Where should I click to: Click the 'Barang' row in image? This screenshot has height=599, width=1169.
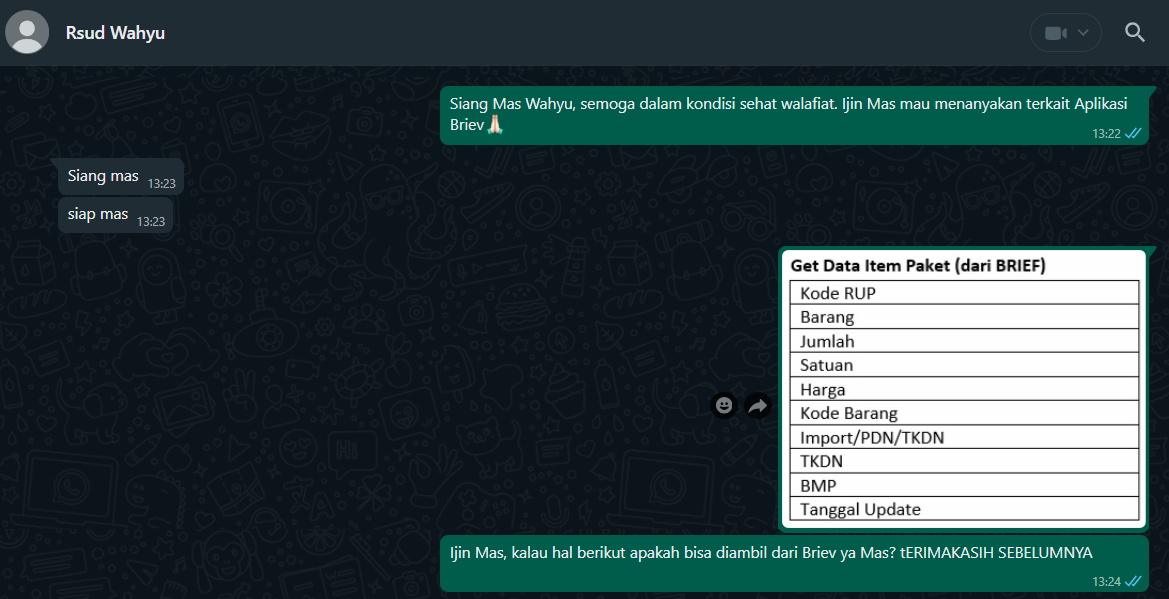click(964, 317)
